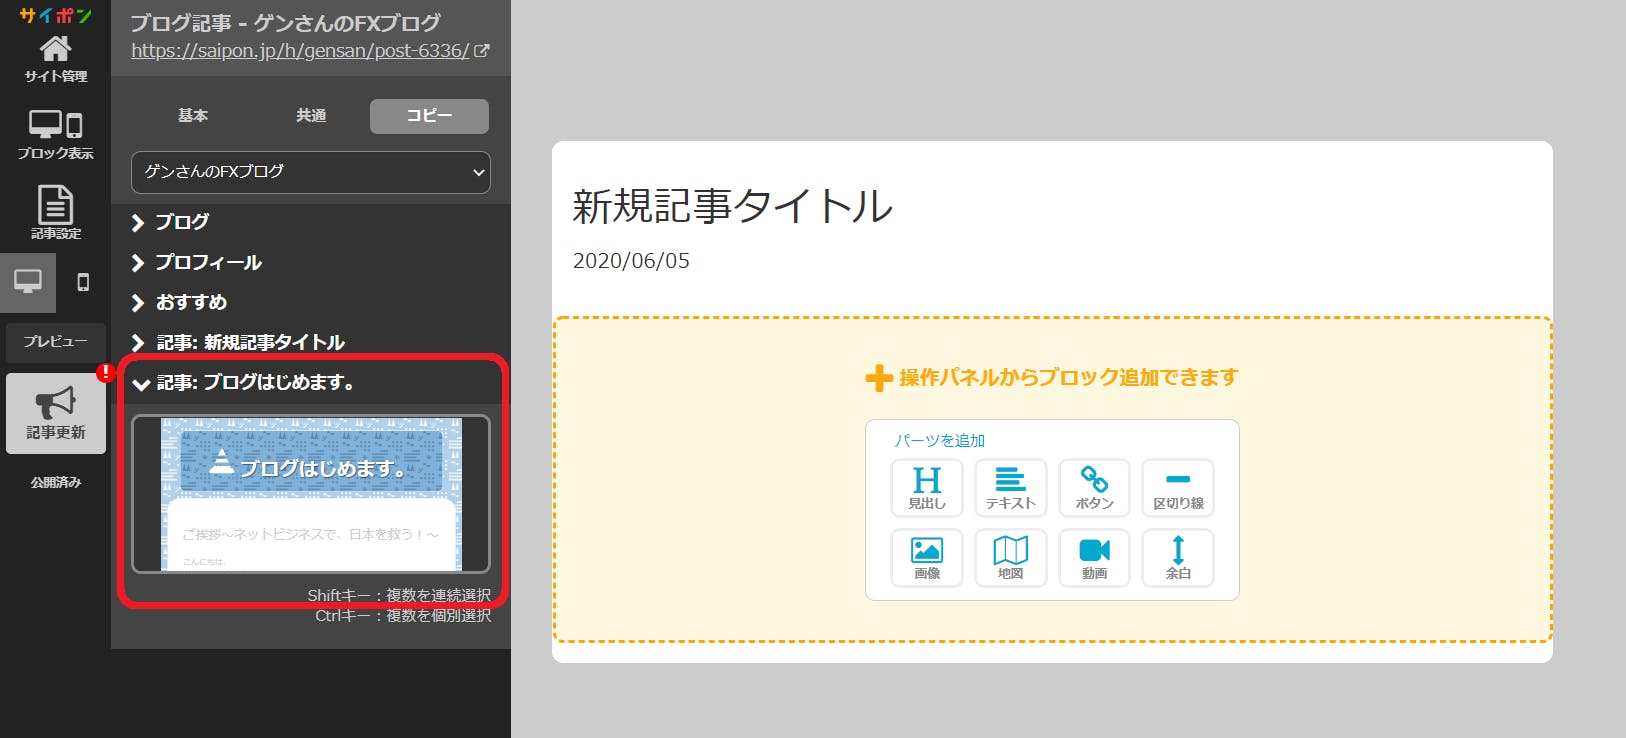Open the ゲンさんのFXブログ site dropdown
Viewport: 1626px width, 738px height.
(x=310, y=172)
